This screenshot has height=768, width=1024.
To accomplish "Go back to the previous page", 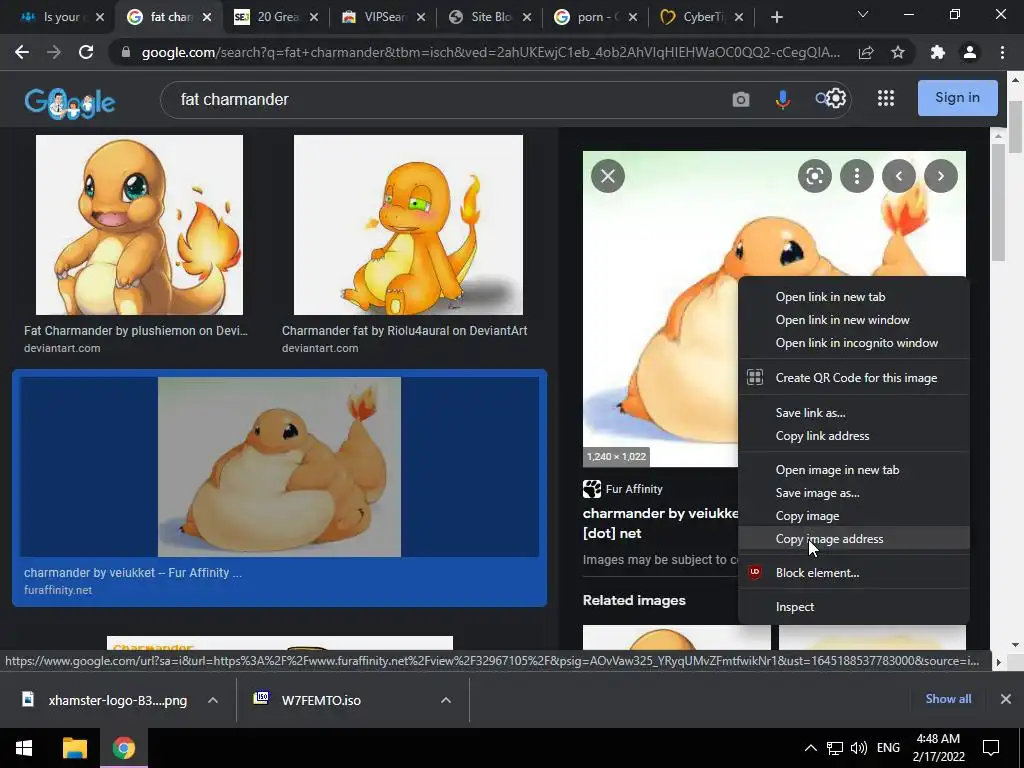I will [x=22, y=52].
